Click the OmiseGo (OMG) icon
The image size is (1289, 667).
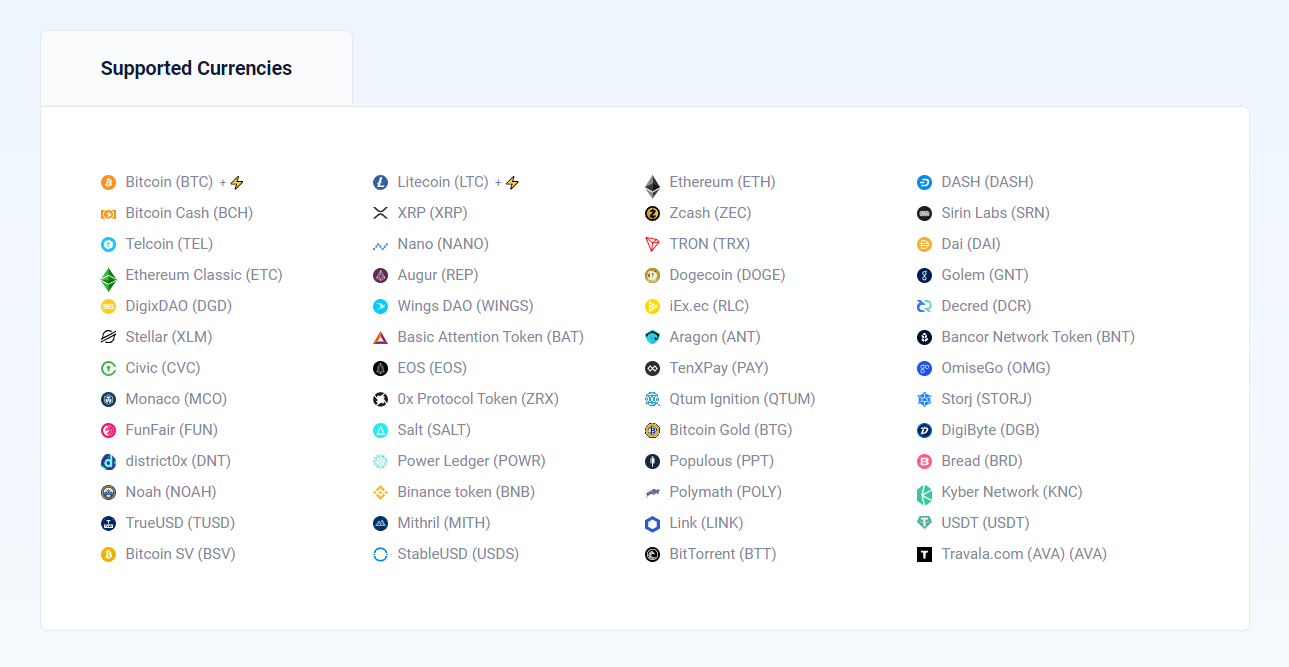(924, 369)
